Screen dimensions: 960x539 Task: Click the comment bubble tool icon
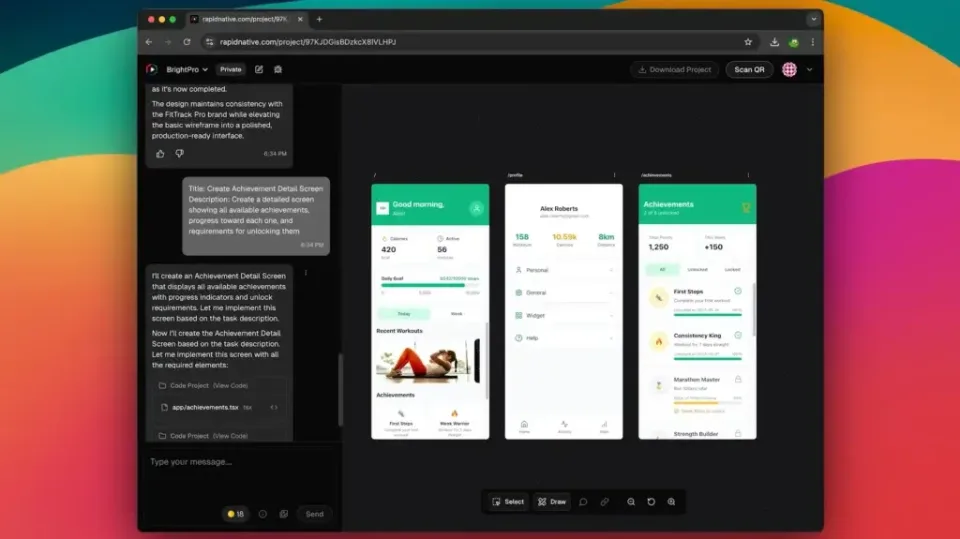click(x=583, y=502)
